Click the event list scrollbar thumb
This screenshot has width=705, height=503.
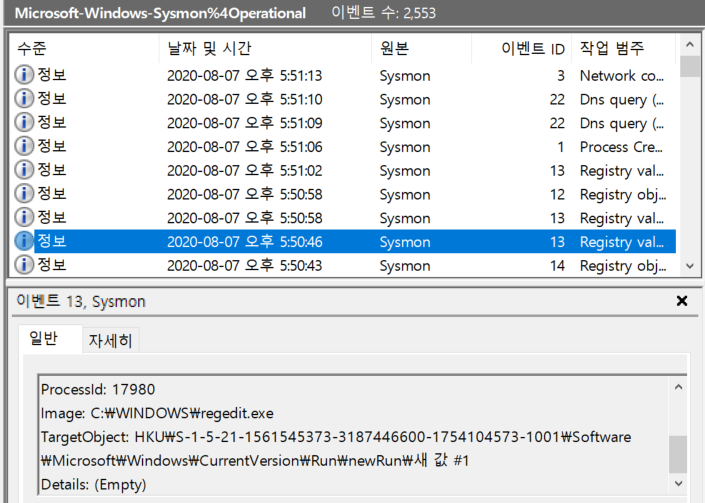[690, 67]
